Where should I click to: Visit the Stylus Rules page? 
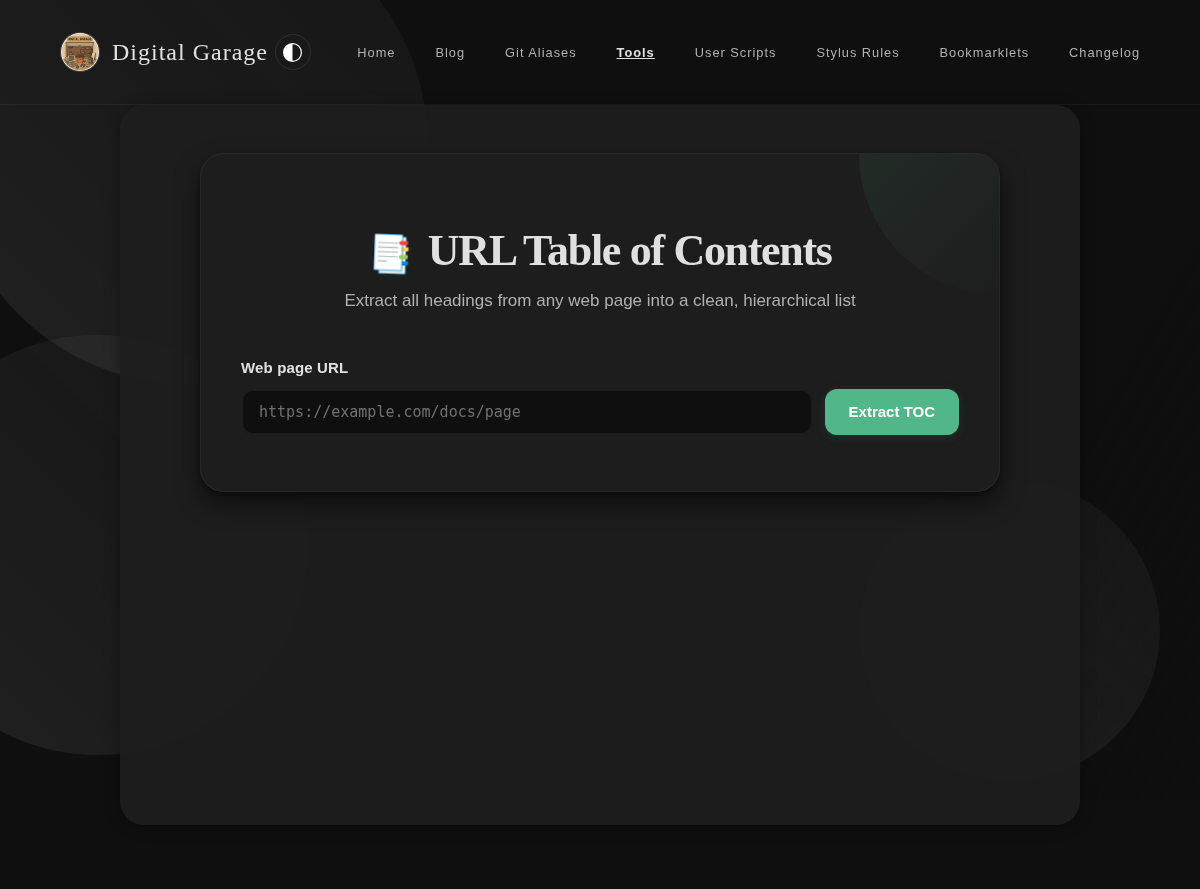(x=858, y=52)
